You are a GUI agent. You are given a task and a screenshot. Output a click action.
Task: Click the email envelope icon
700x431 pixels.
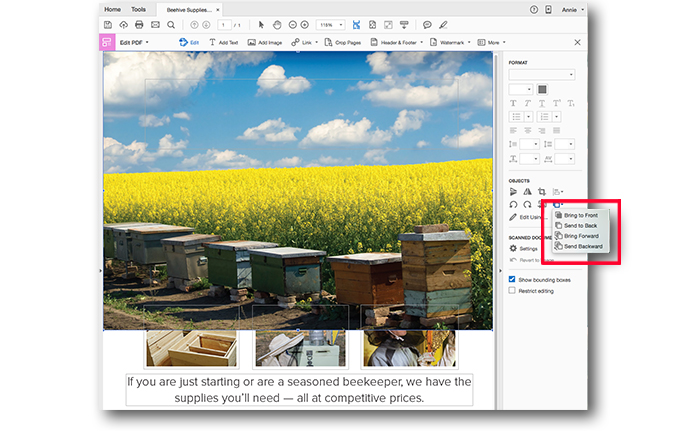[x=155, y=24]
